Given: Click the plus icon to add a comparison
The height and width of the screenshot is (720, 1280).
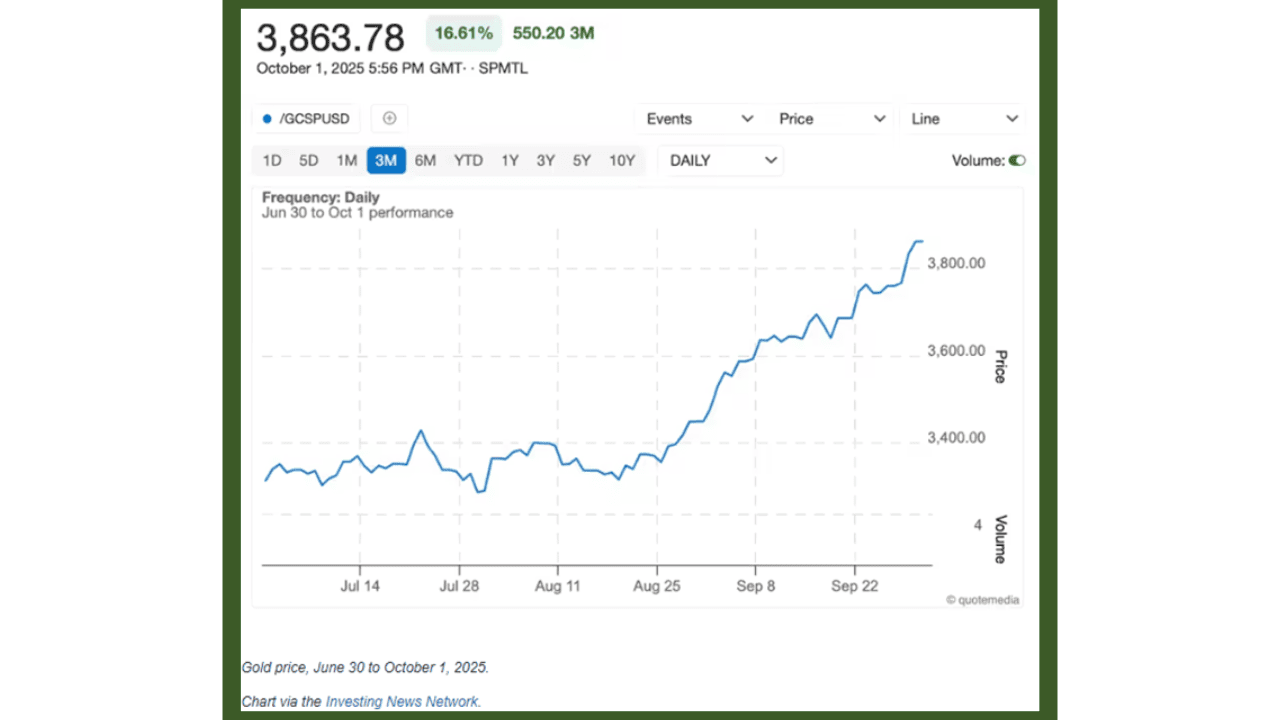Looking at the screenshot, I should coord(389,118).
